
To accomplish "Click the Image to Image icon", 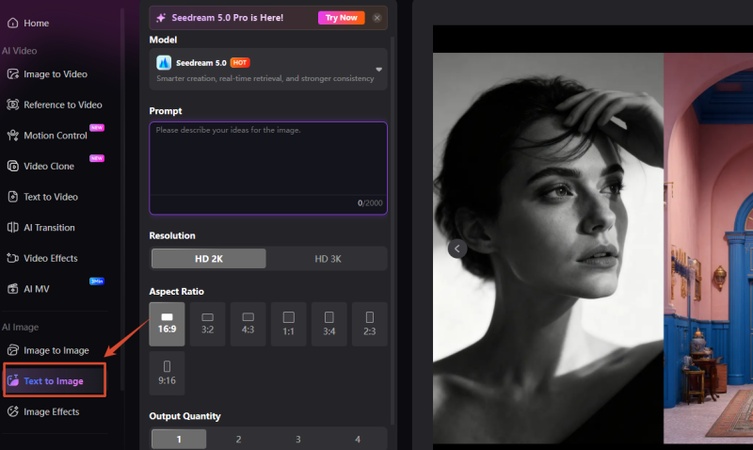I will coord(13,350).
